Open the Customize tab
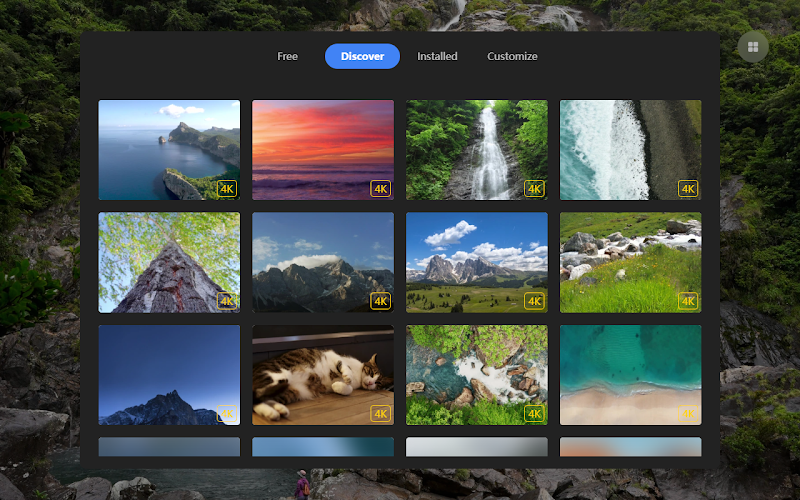The height and width of the screenshot is (500, 800). (x=512, y=56)
